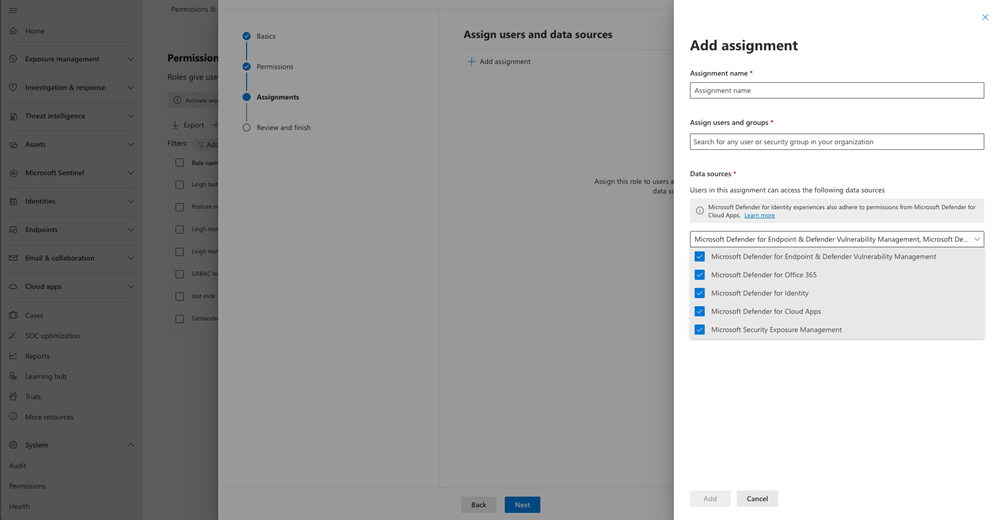
Task: Go to the Basics wizard step
Action: tap(266, 36)
